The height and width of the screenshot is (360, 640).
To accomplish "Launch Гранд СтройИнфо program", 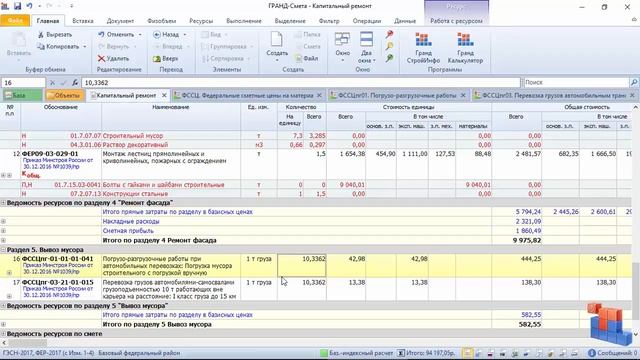I will [423, 48].
